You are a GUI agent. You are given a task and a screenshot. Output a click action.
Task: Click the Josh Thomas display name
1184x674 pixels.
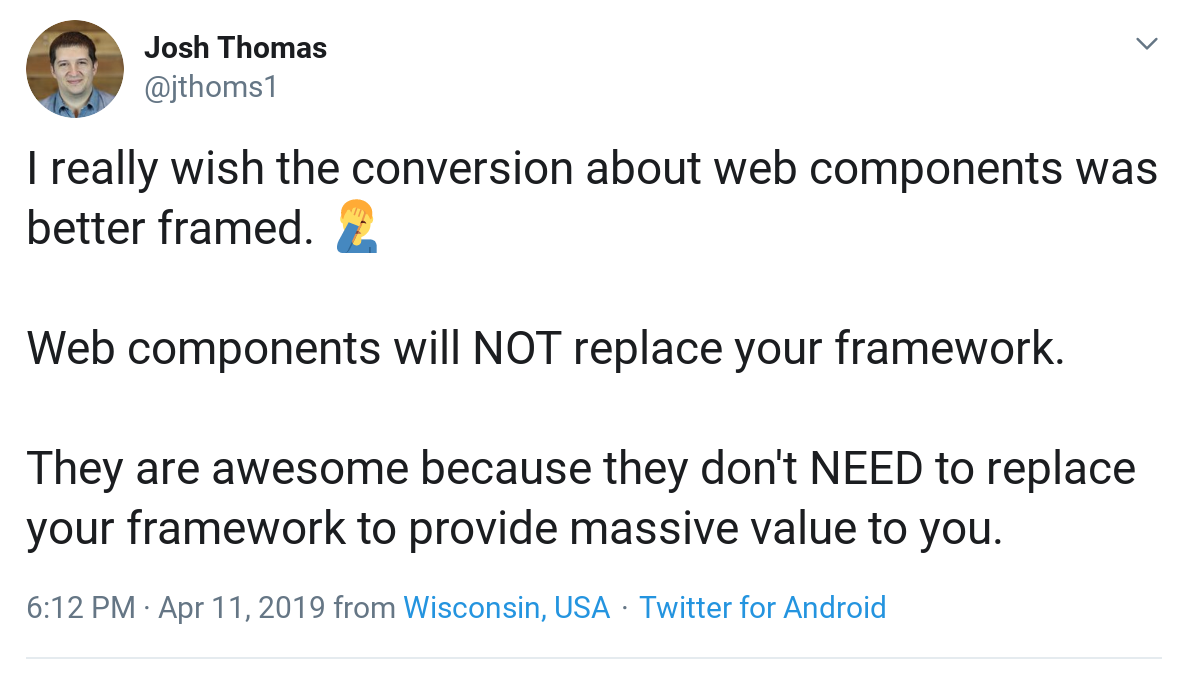pyautogui.click(x=236, y=48)
